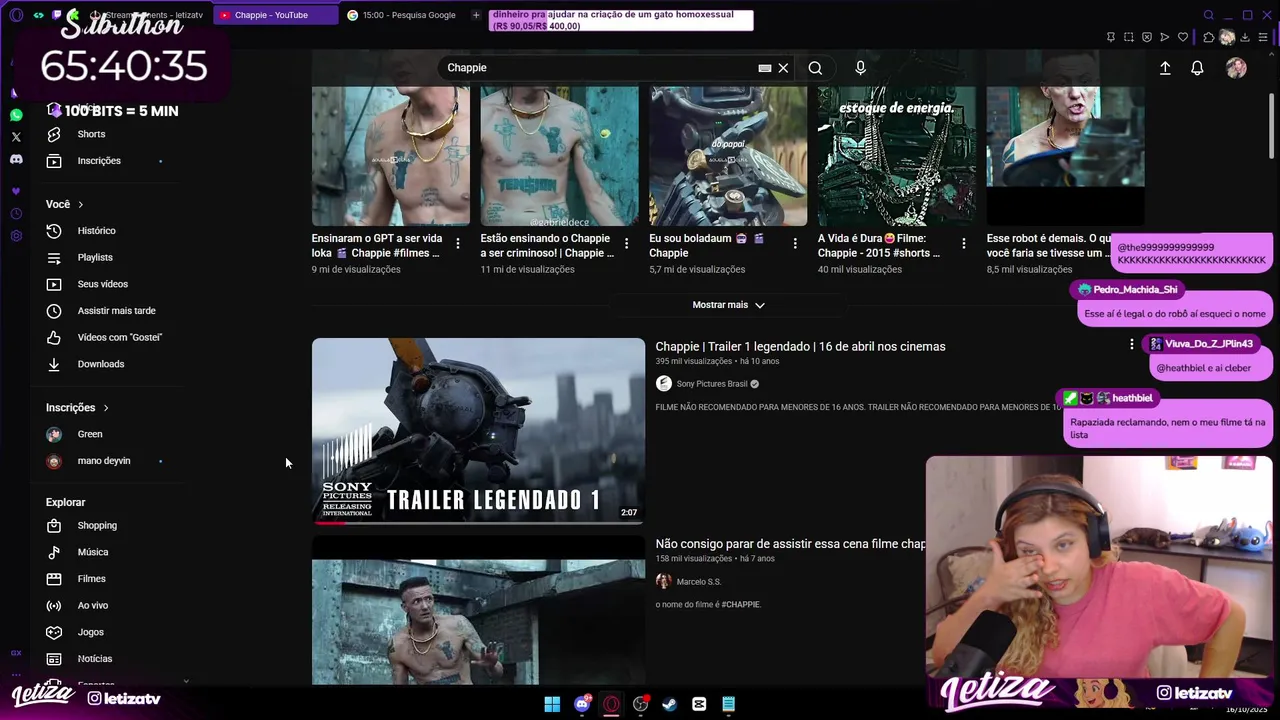The height and width of the screenshot is (720, 1280).
Task: Open browser downloads icon in toolbar
Action: coord(1245,37)
